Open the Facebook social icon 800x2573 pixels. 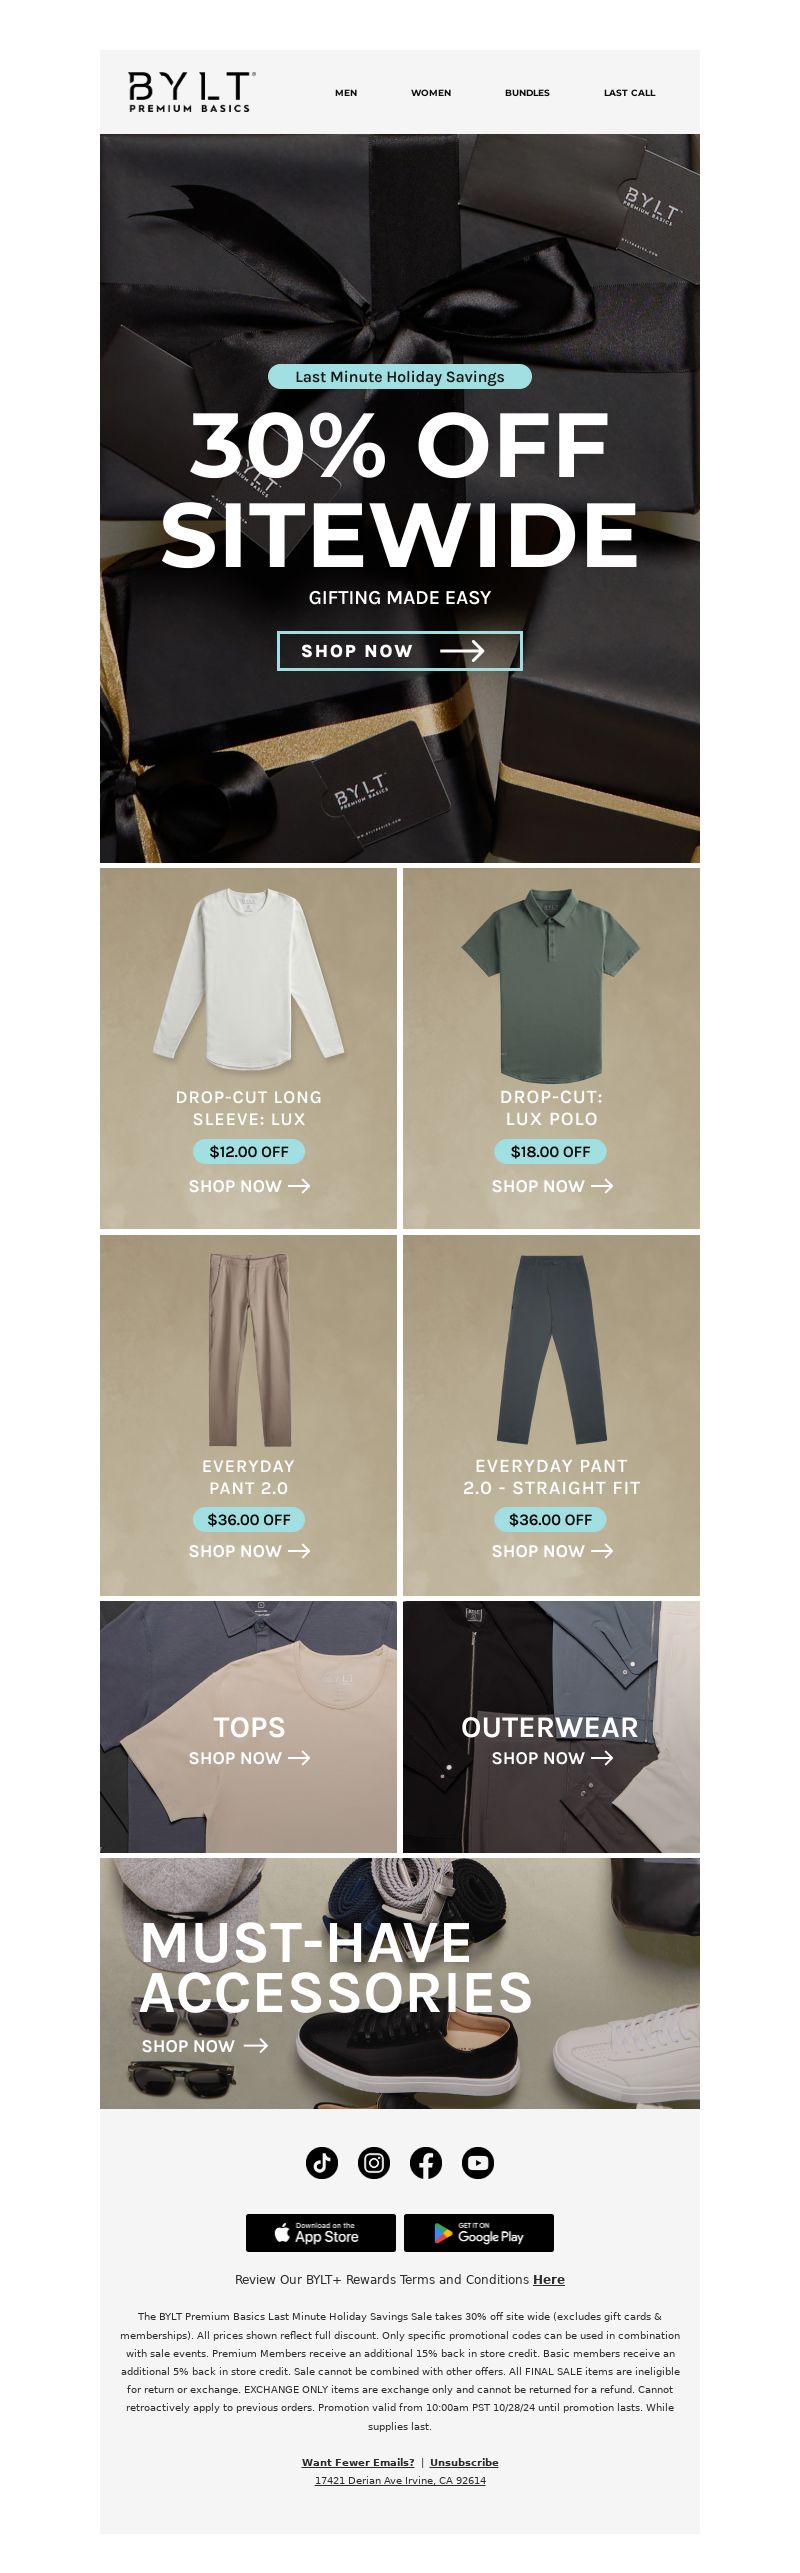click(426, 2163)
